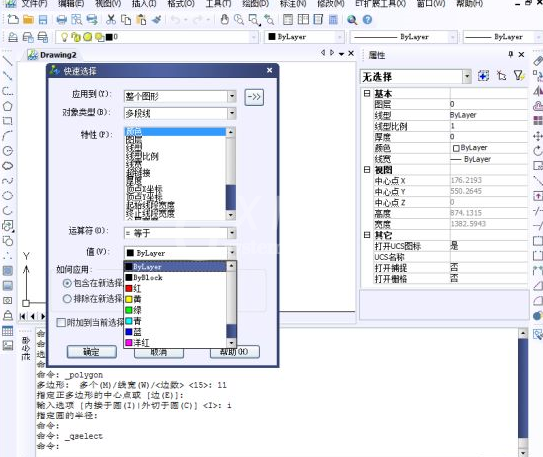
Task: Select the Revision Cloud tool
Action: (x=8, y=166)
